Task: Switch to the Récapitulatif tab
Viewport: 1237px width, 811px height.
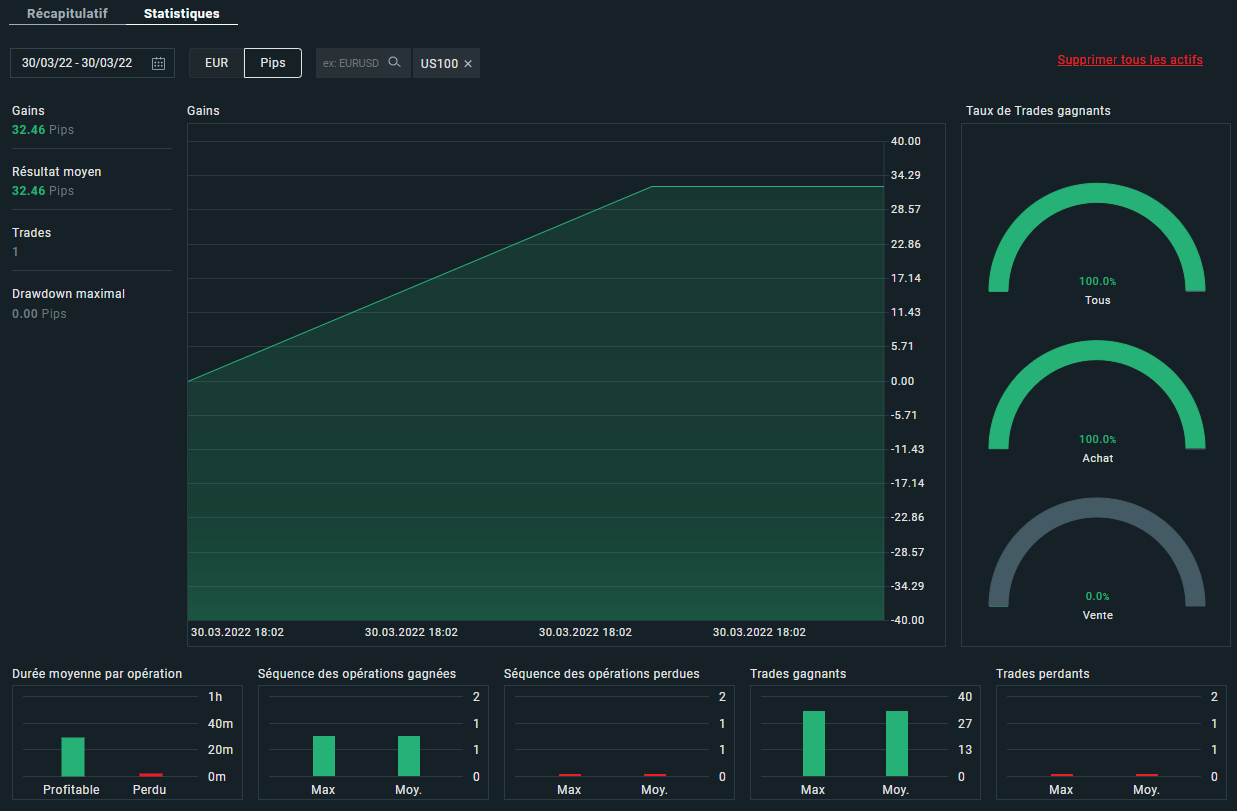Action: [x=67, y=14]
